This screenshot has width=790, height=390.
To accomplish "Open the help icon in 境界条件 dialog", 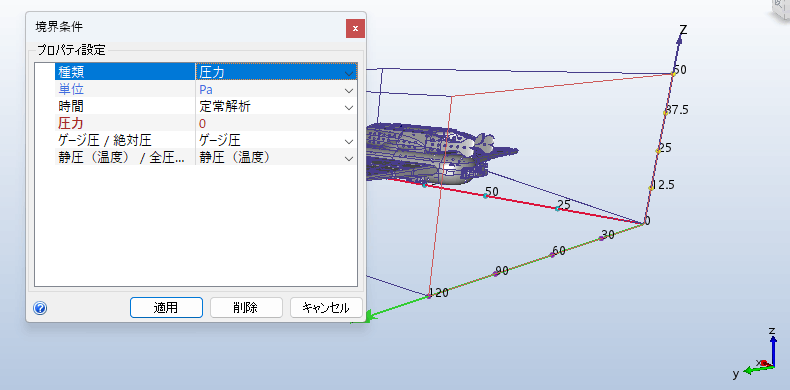I will click(x=40, y=308).
